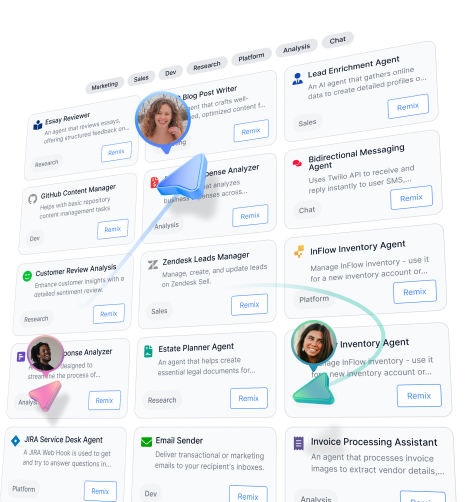Click the Bidirectional Messaging Agent chat bubble icon
Screen dimensions: 470x502
point(297,163)
